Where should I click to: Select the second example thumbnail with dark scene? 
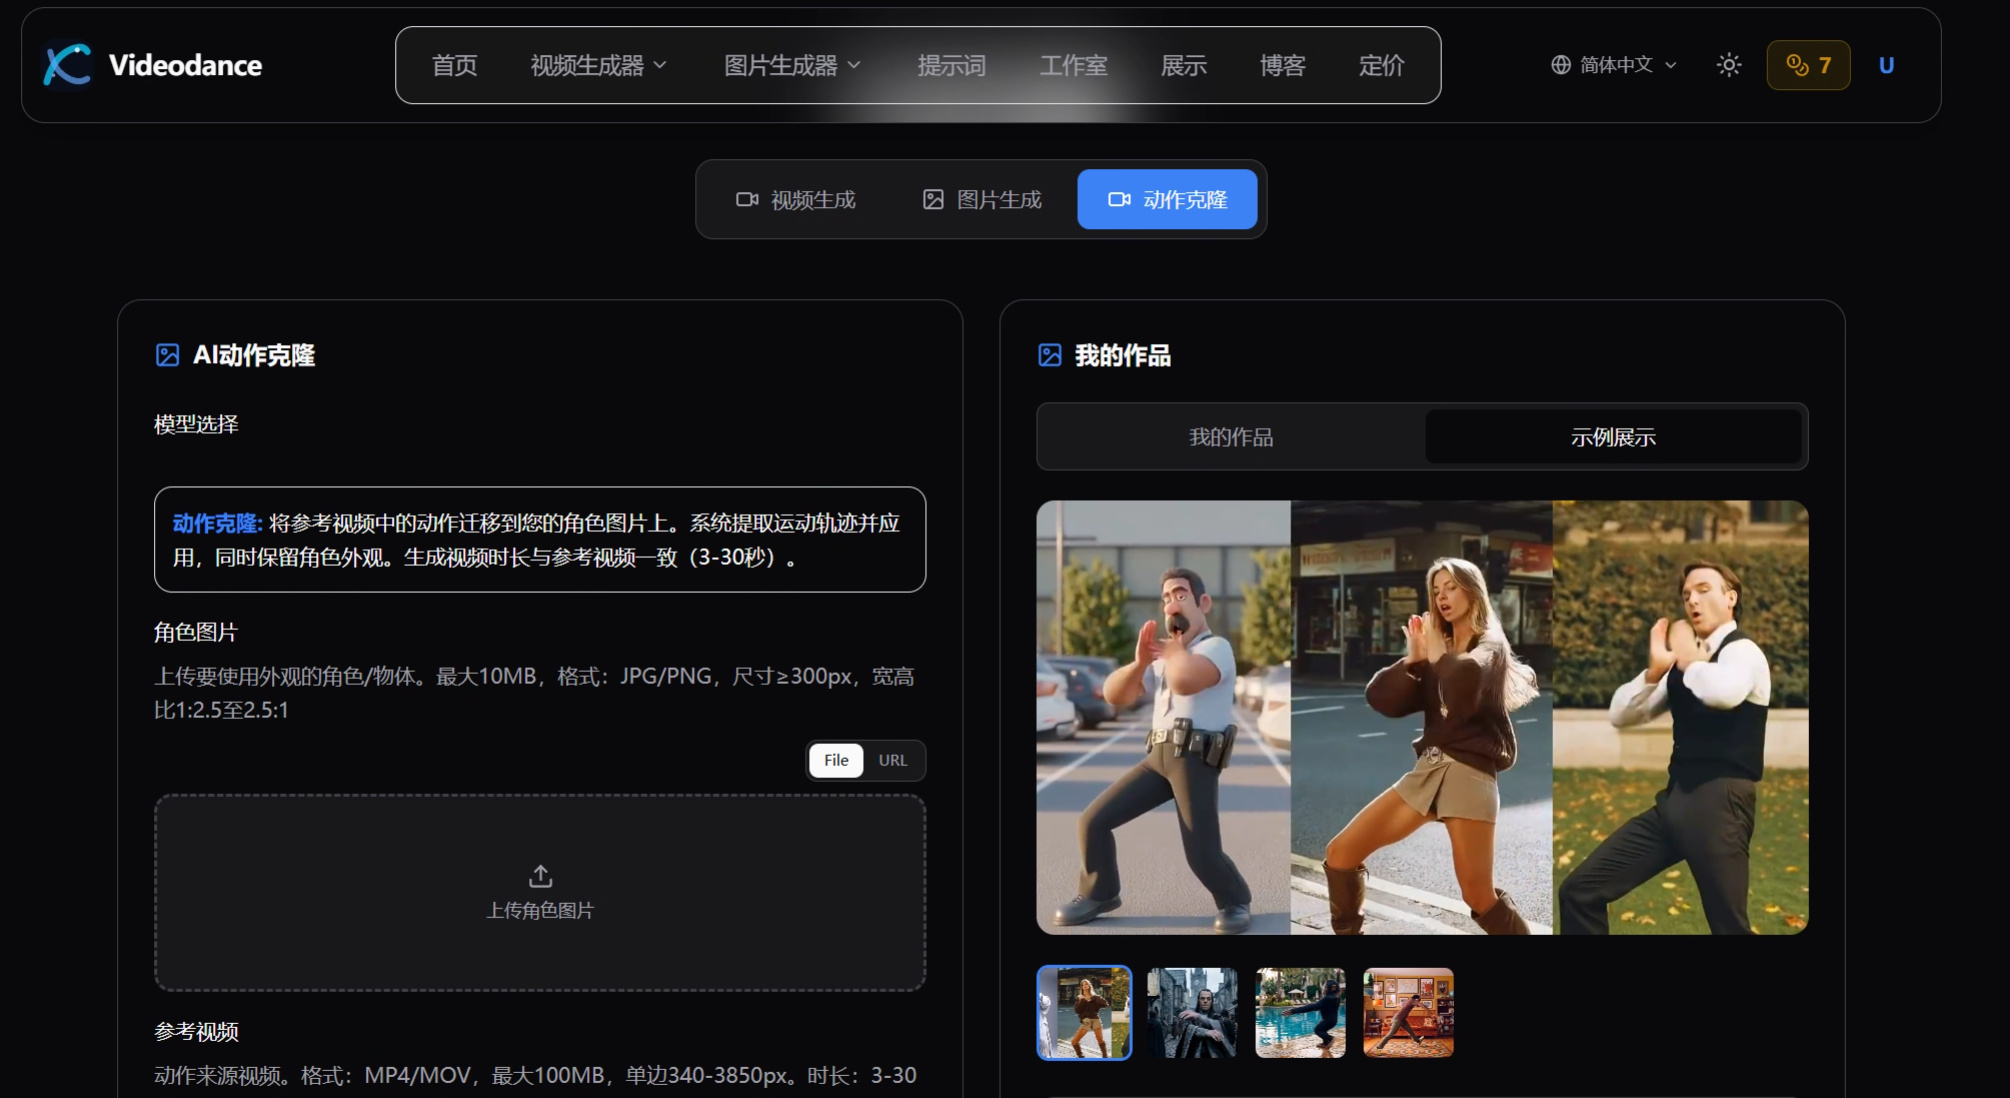tap(1192, 1013)
